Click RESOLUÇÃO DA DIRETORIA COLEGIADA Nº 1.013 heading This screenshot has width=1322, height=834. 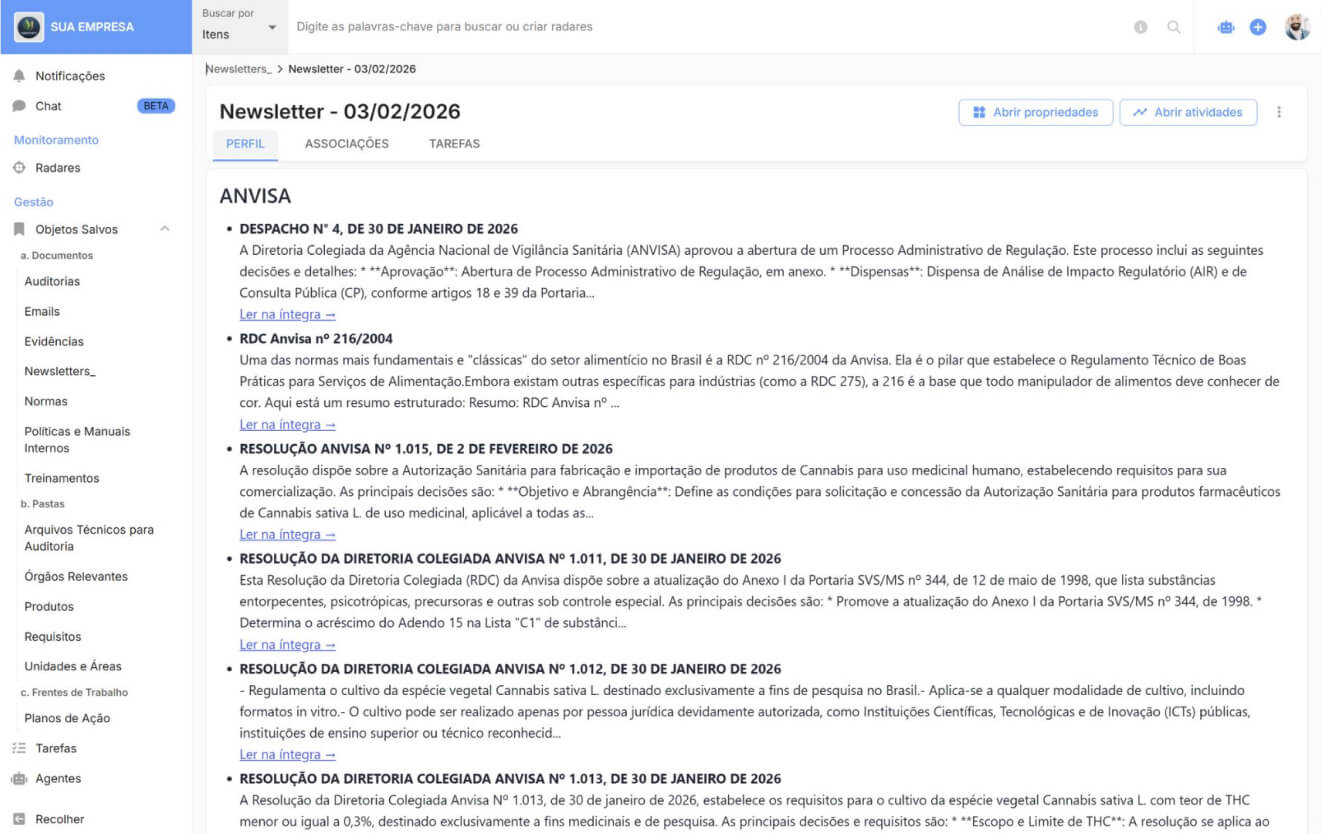pos(510,779)
